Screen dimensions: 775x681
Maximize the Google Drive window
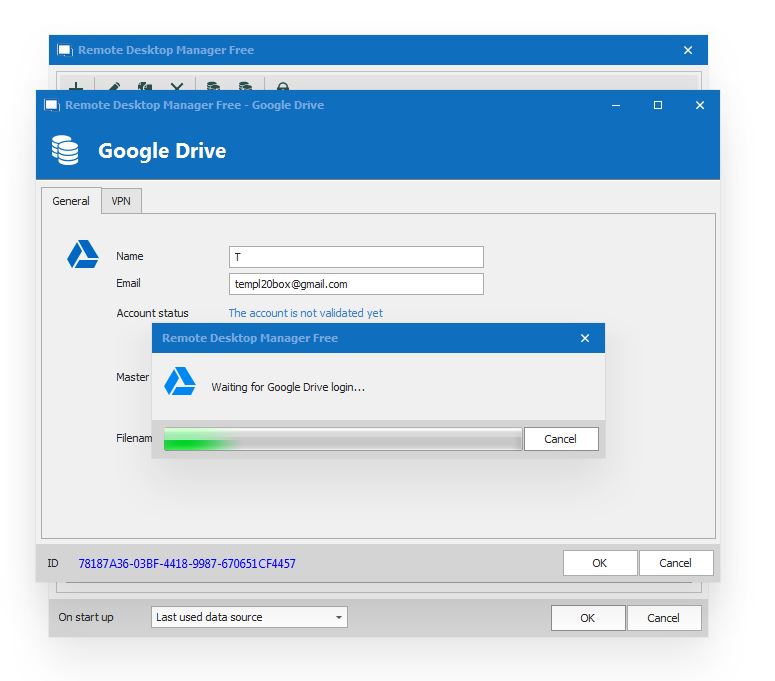point(658,105)
